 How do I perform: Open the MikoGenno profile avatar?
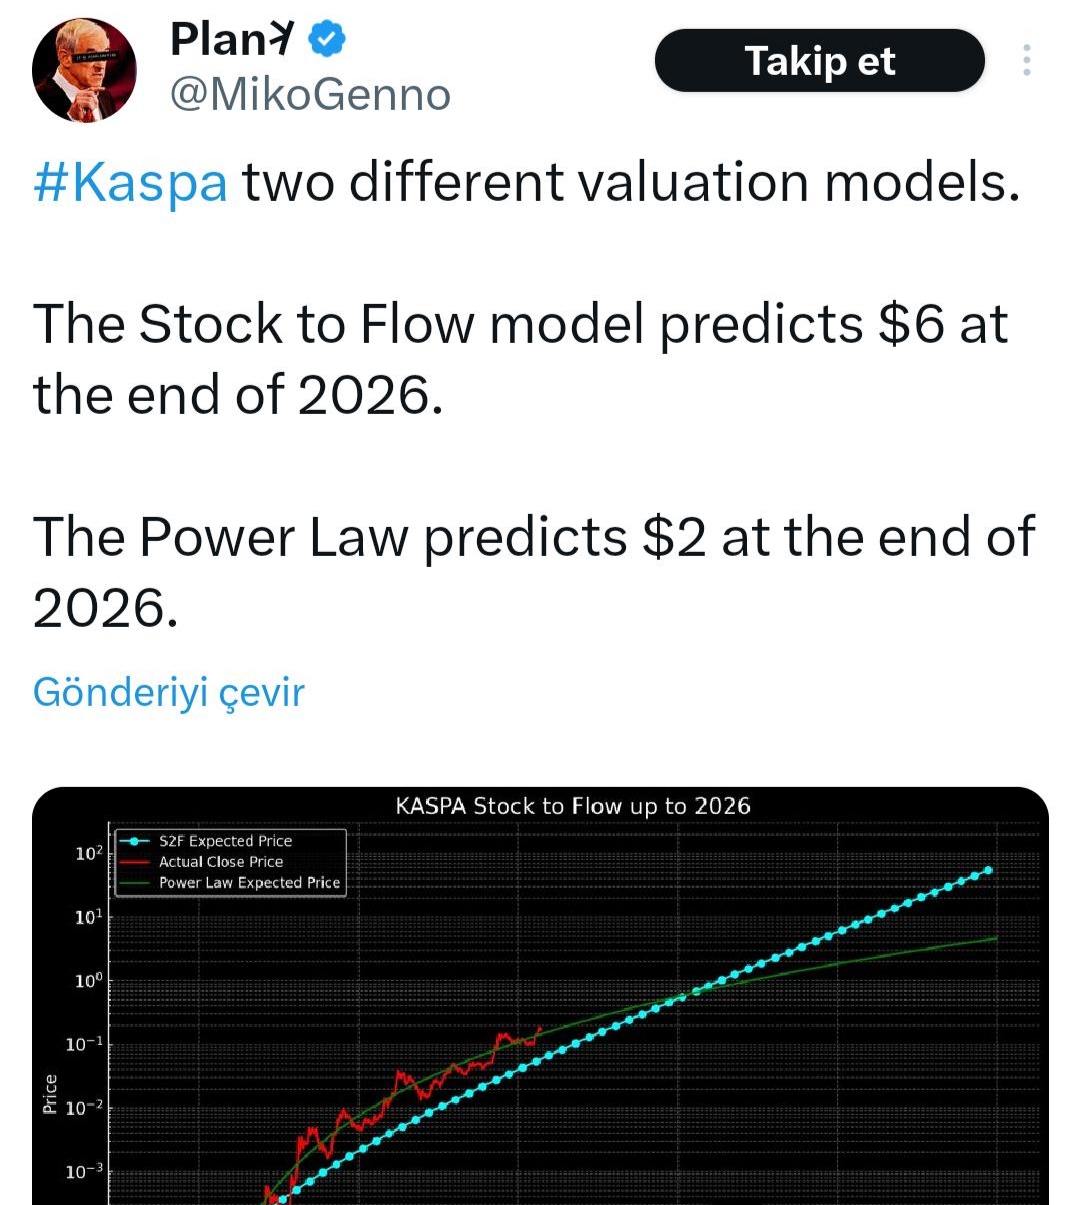coord(84,69)
